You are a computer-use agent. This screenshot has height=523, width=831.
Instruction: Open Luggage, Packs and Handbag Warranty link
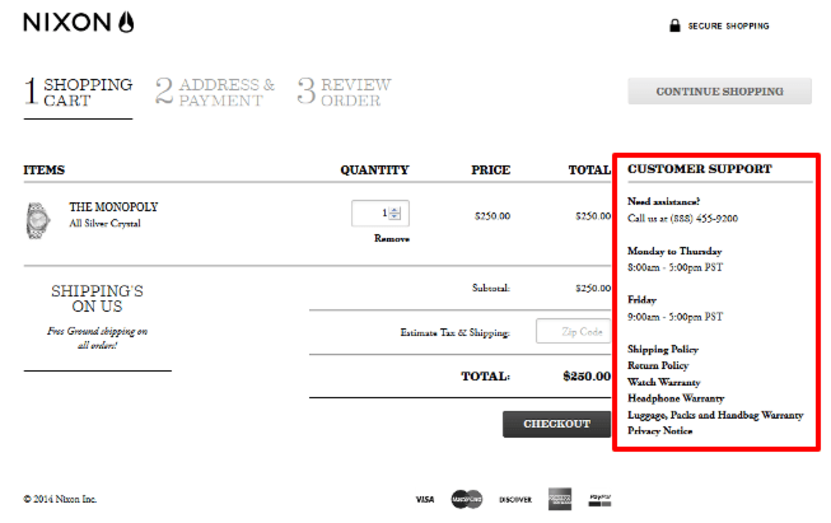coord(715,415)
